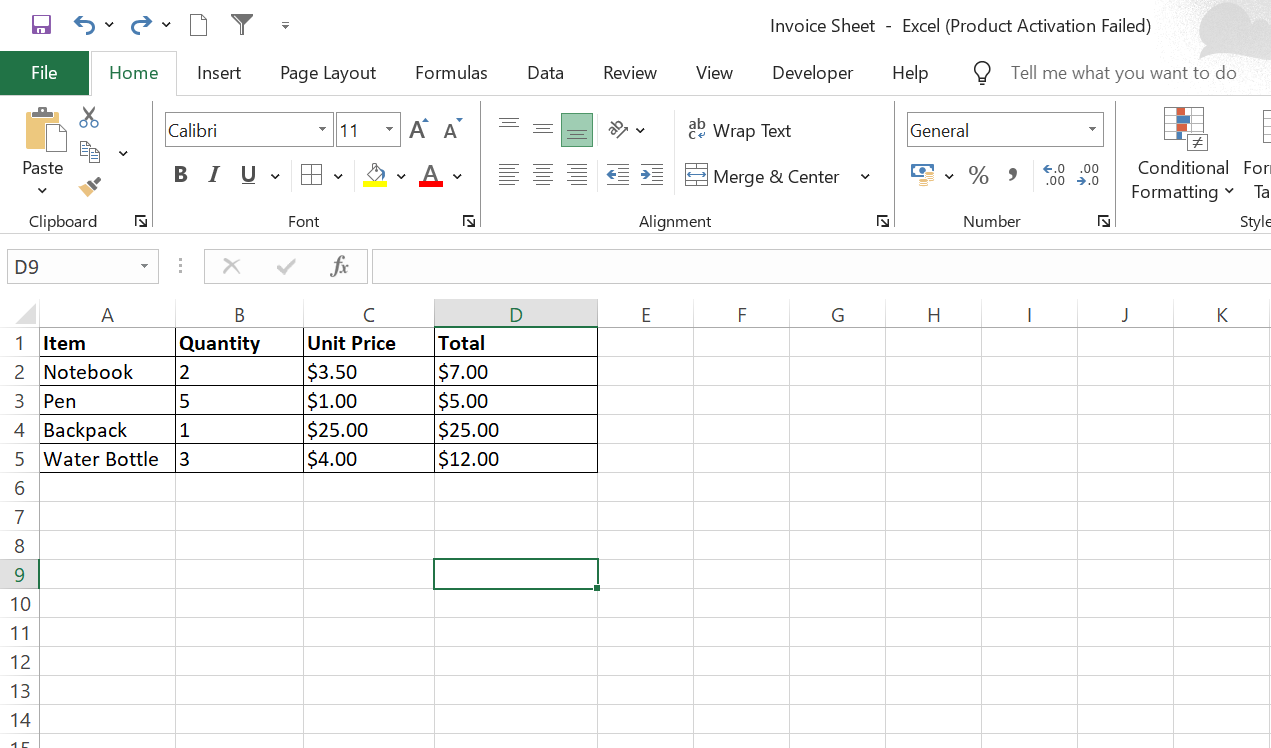Select the cell containing Water Bottle
1271x748 pixels.
[107, 459]
